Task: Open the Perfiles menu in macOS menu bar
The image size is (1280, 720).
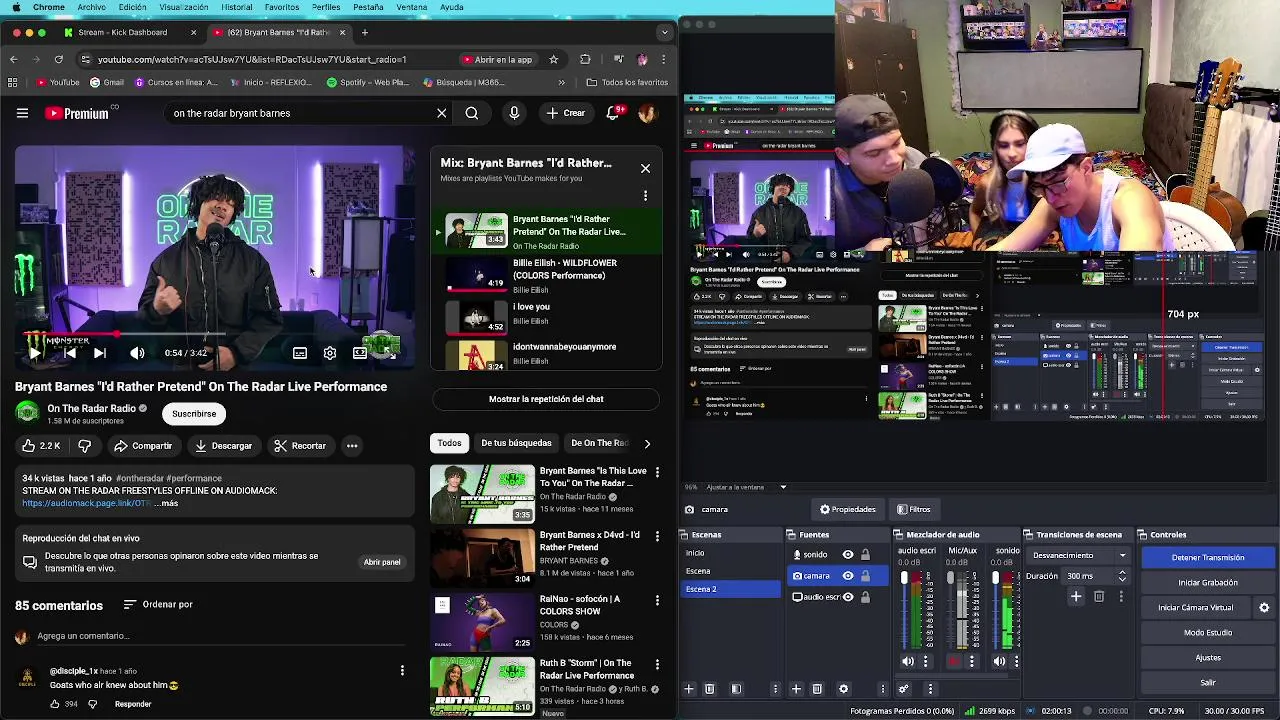Action: [x=326, y=7]
